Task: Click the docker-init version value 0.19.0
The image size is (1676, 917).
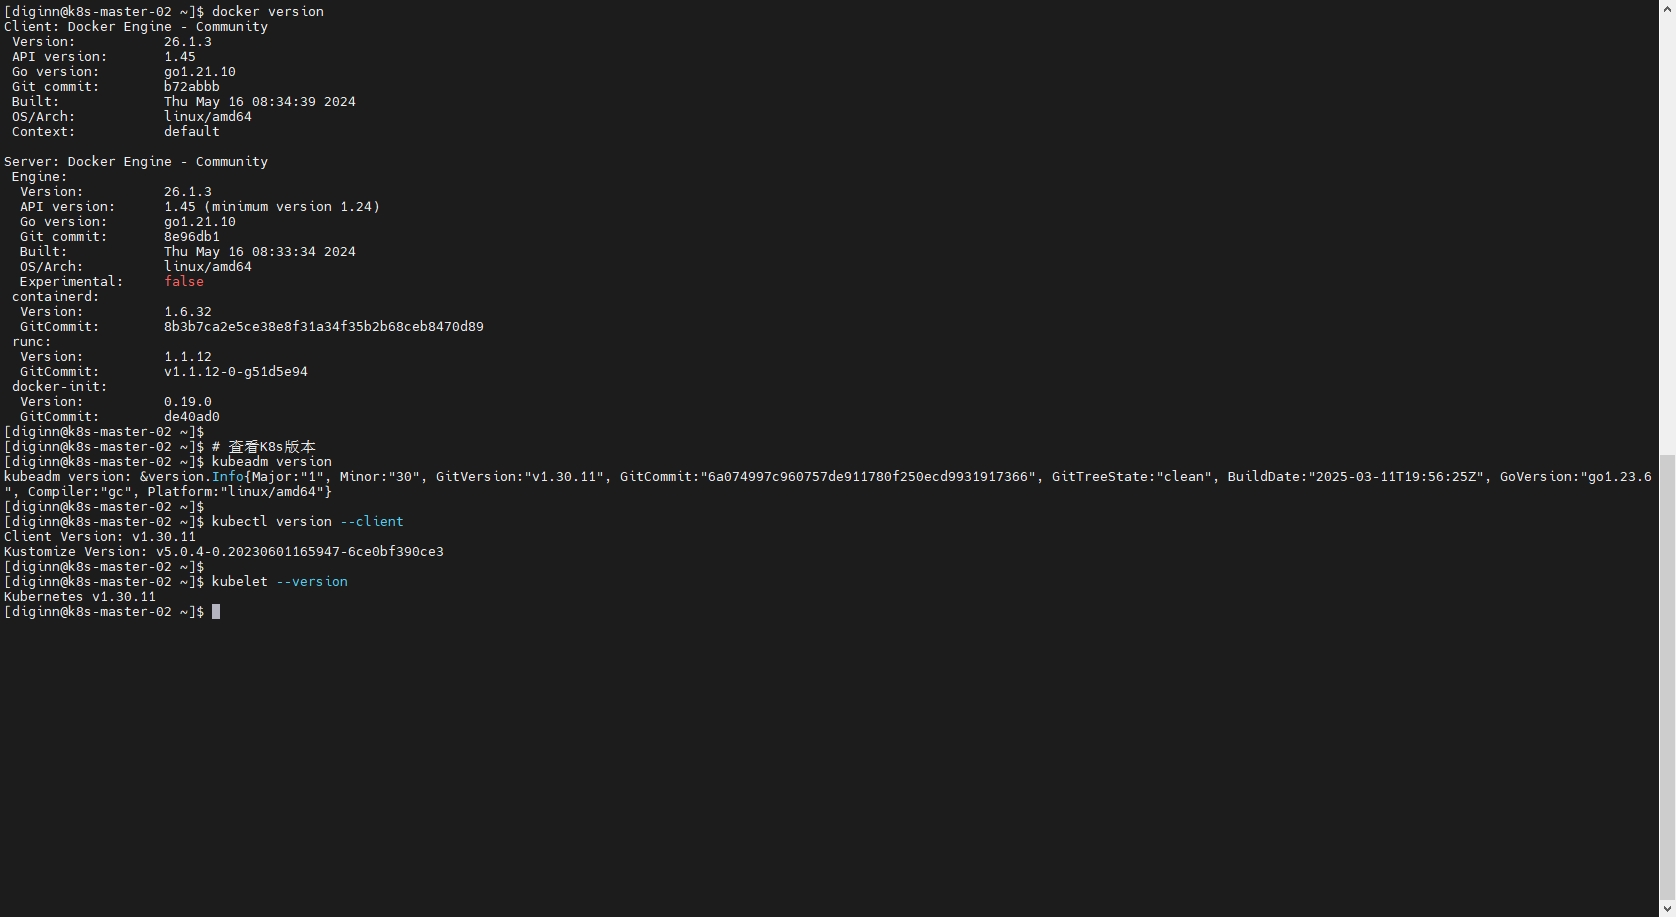Action: [x=188, y=402]
